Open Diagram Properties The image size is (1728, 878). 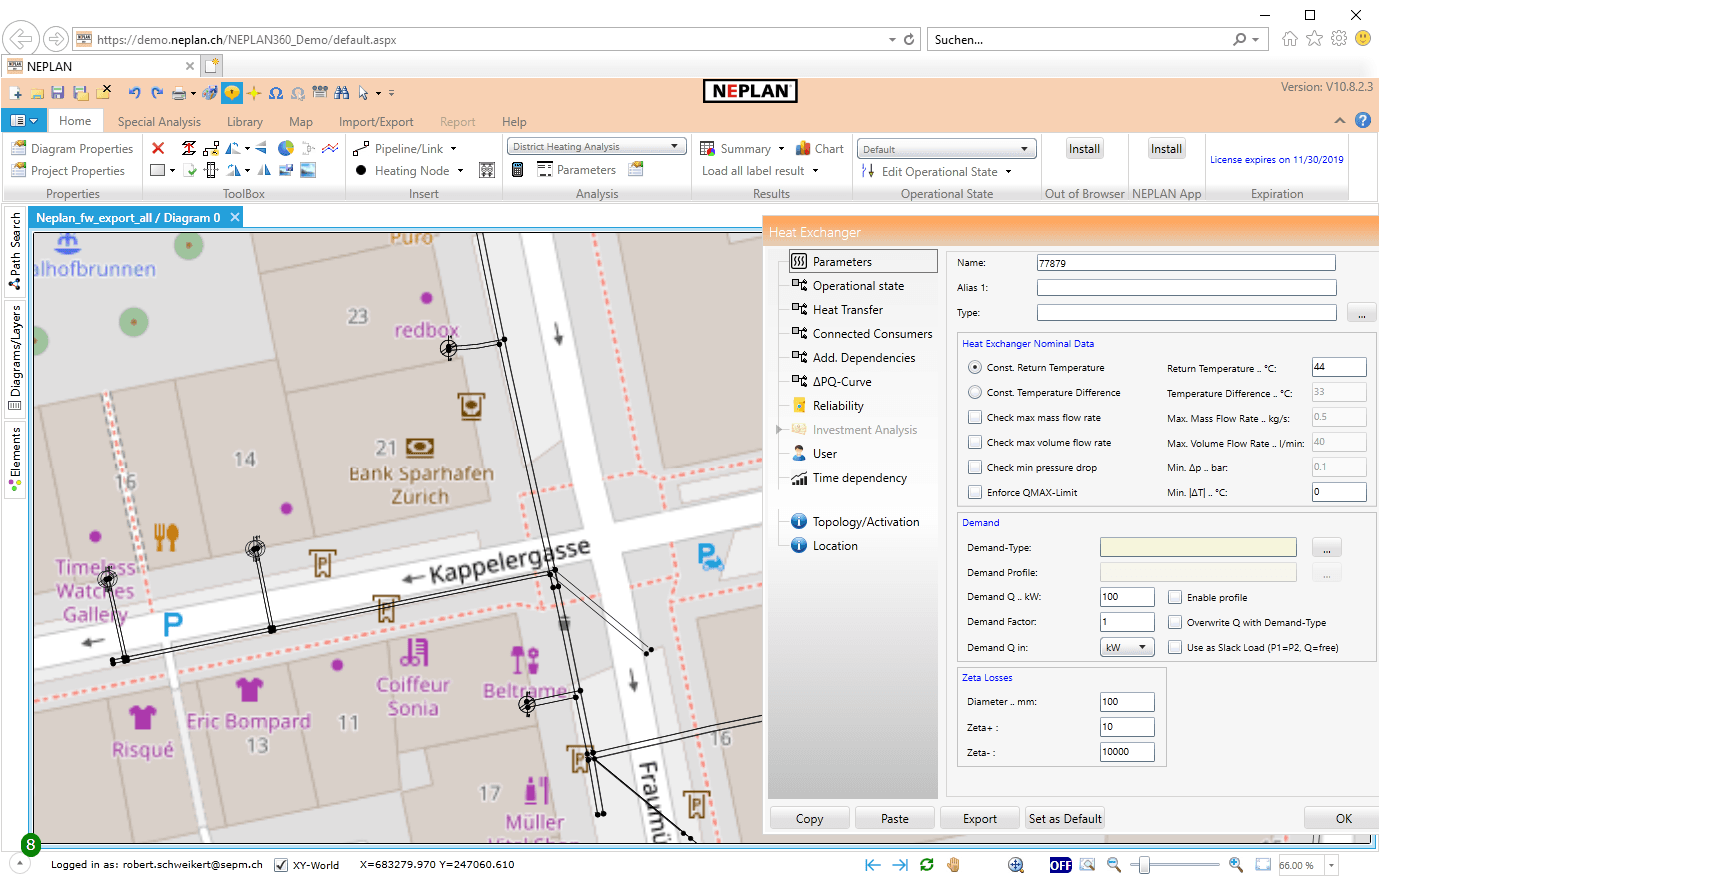click(x=72, y=148)
